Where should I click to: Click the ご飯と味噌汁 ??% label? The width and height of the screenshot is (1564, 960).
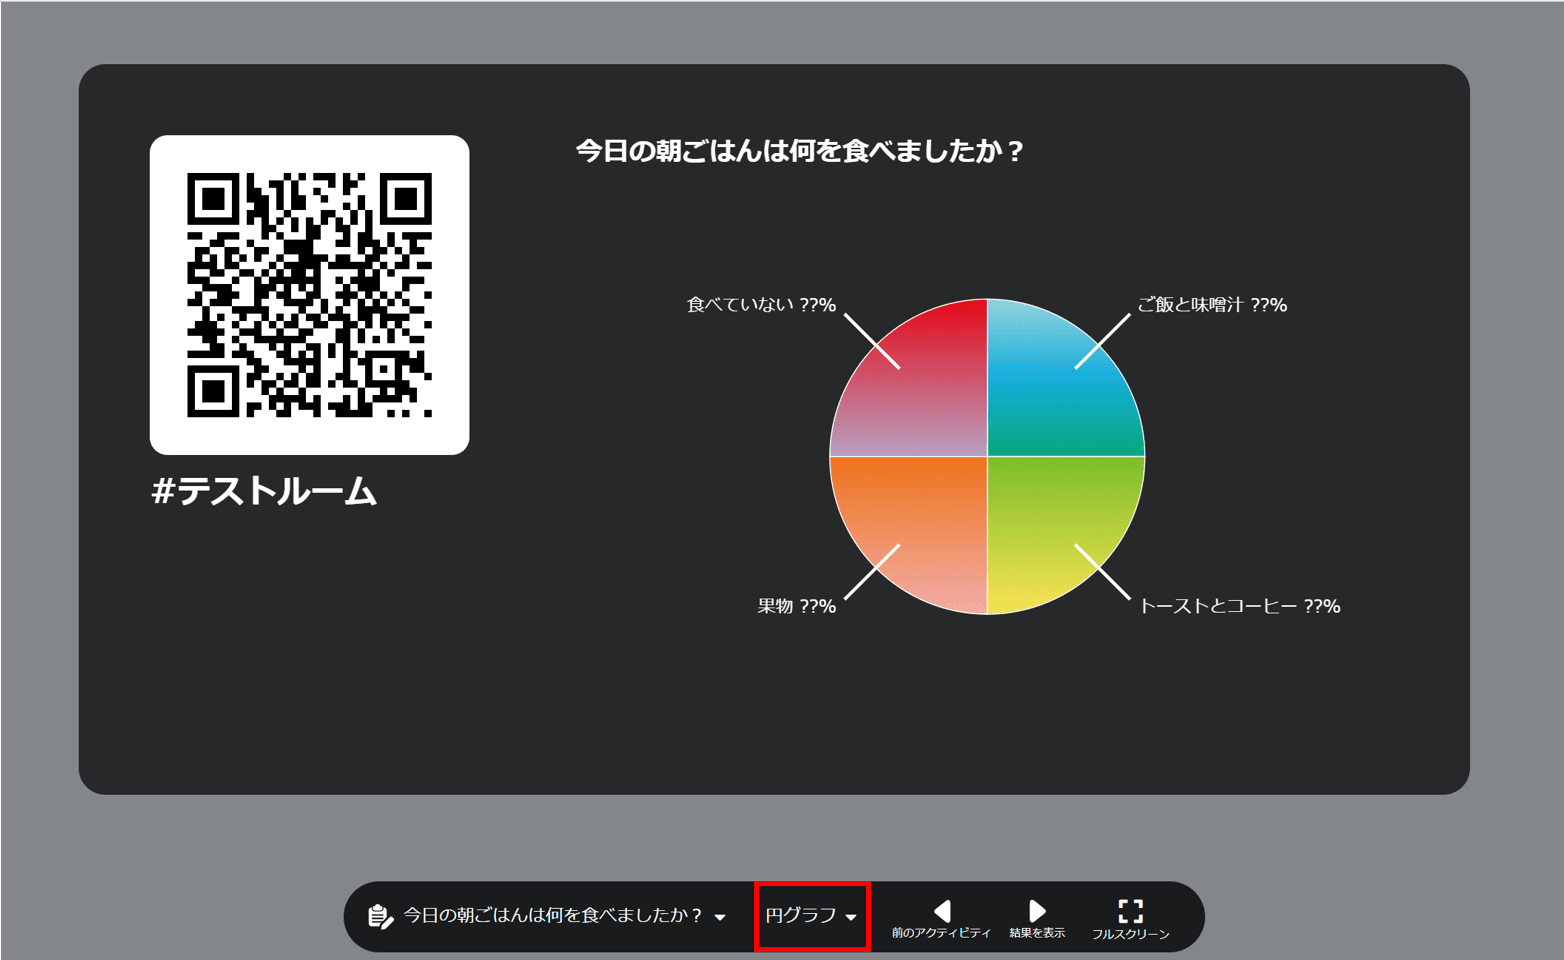point(1212,305)
